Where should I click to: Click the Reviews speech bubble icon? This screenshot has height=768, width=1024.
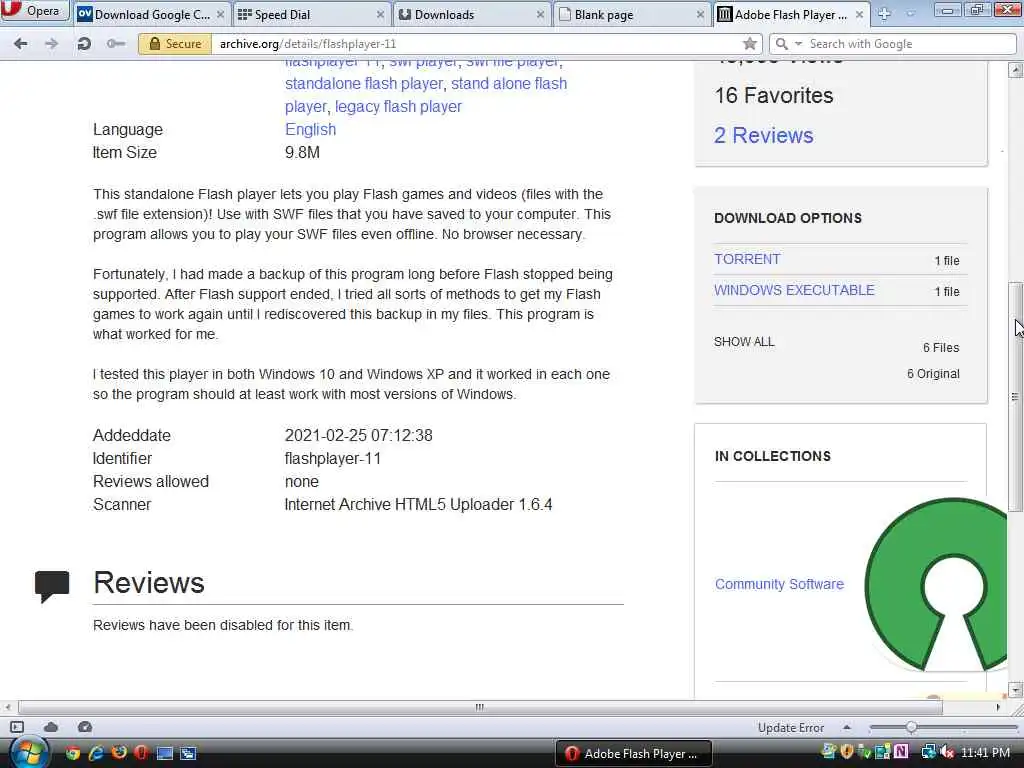pos(52,586)
